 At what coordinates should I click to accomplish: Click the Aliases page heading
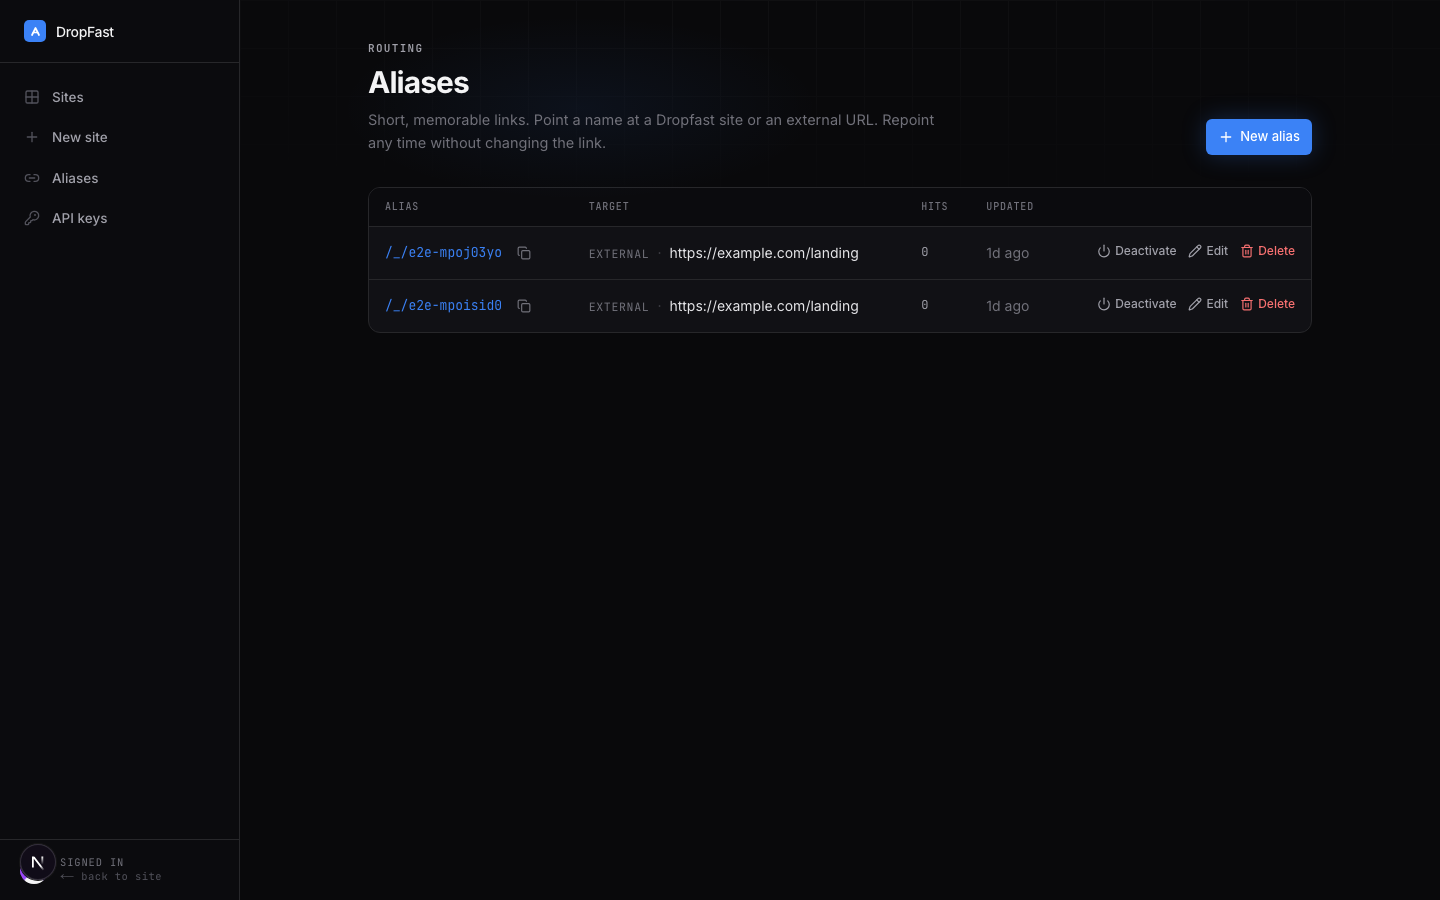[418, 82]
